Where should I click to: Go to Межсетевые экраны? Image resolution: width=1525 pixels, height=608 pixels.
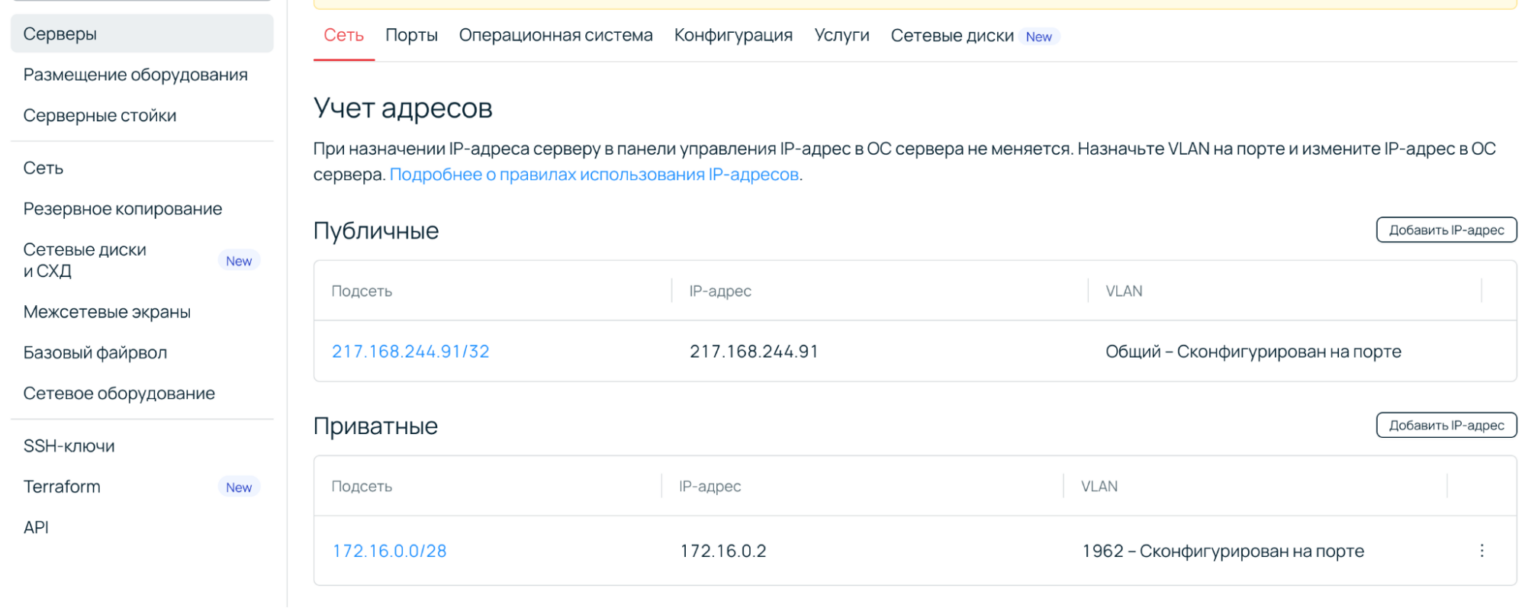[106, 311]
